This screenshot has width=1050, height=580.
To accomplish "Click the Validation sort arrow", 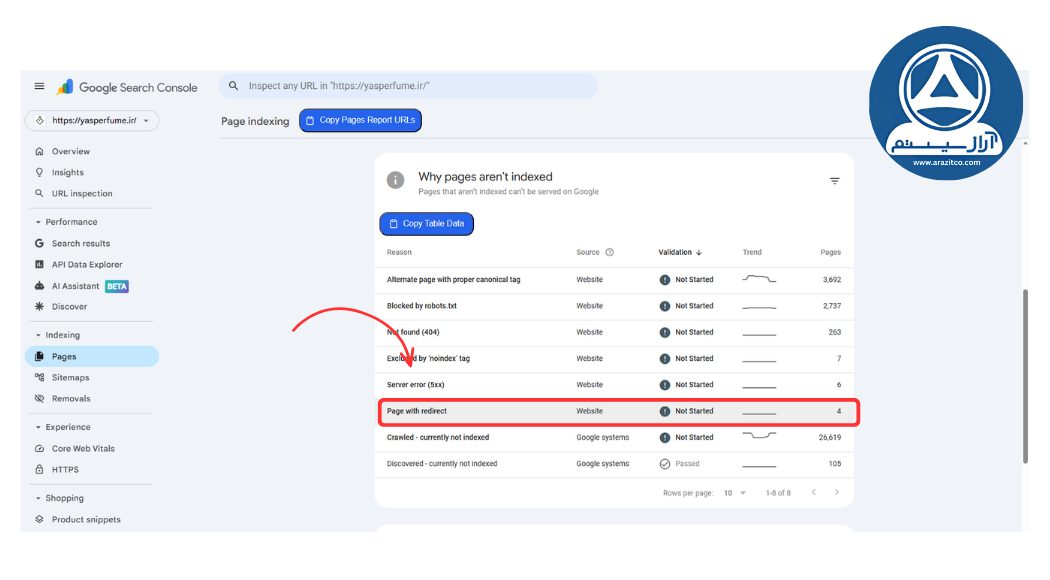I will click(x=699, y=252).
